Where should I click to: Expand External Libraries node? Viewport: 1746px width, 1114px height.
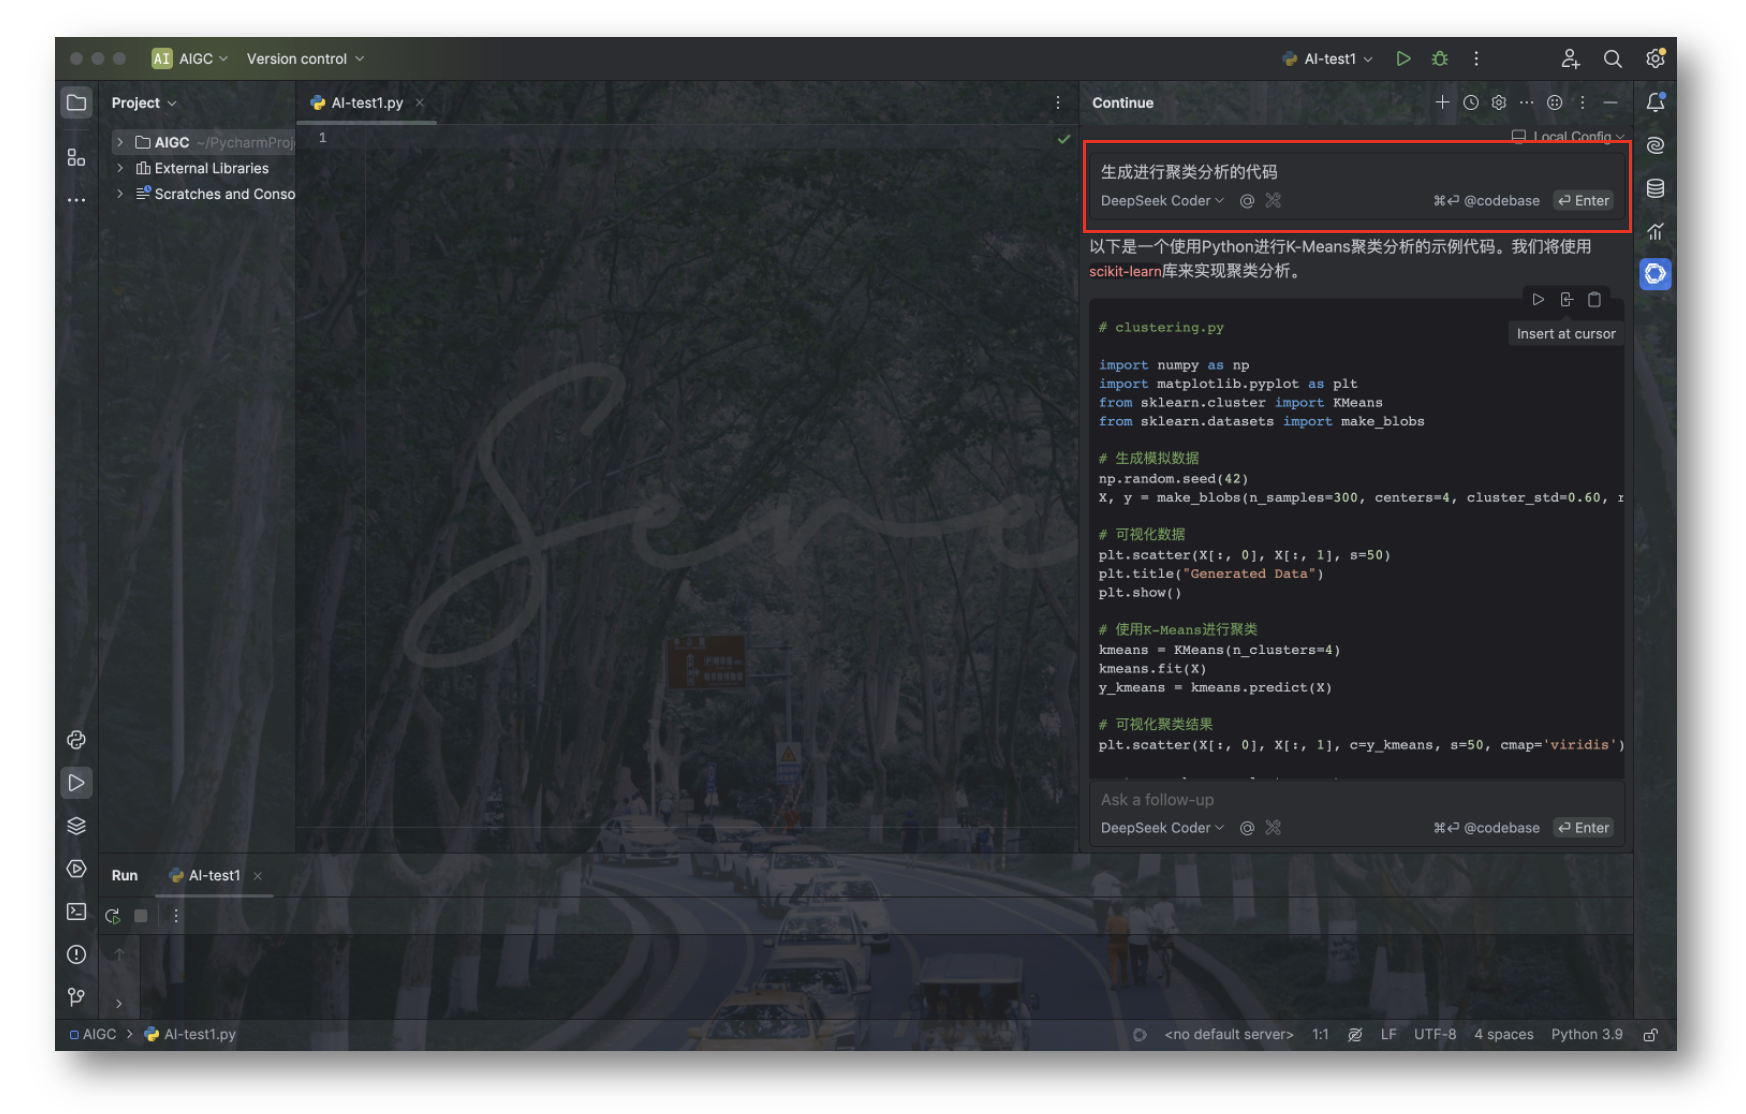[120, 168]
